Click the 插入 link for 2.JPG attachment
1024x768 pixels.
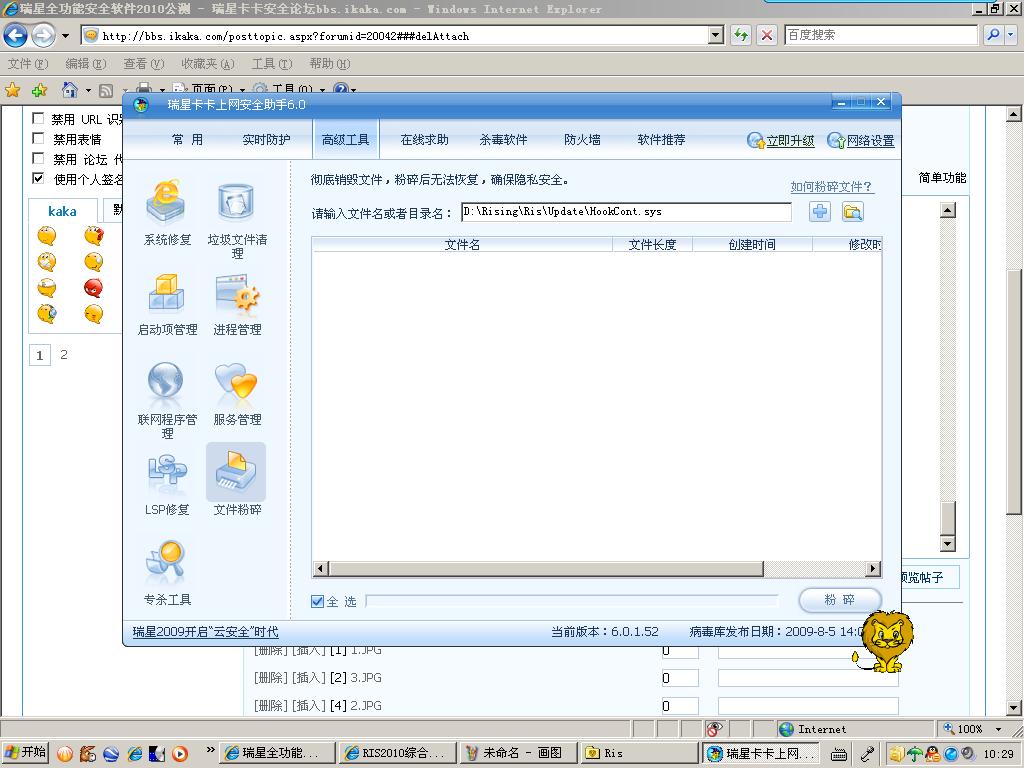tap(309, 706)
